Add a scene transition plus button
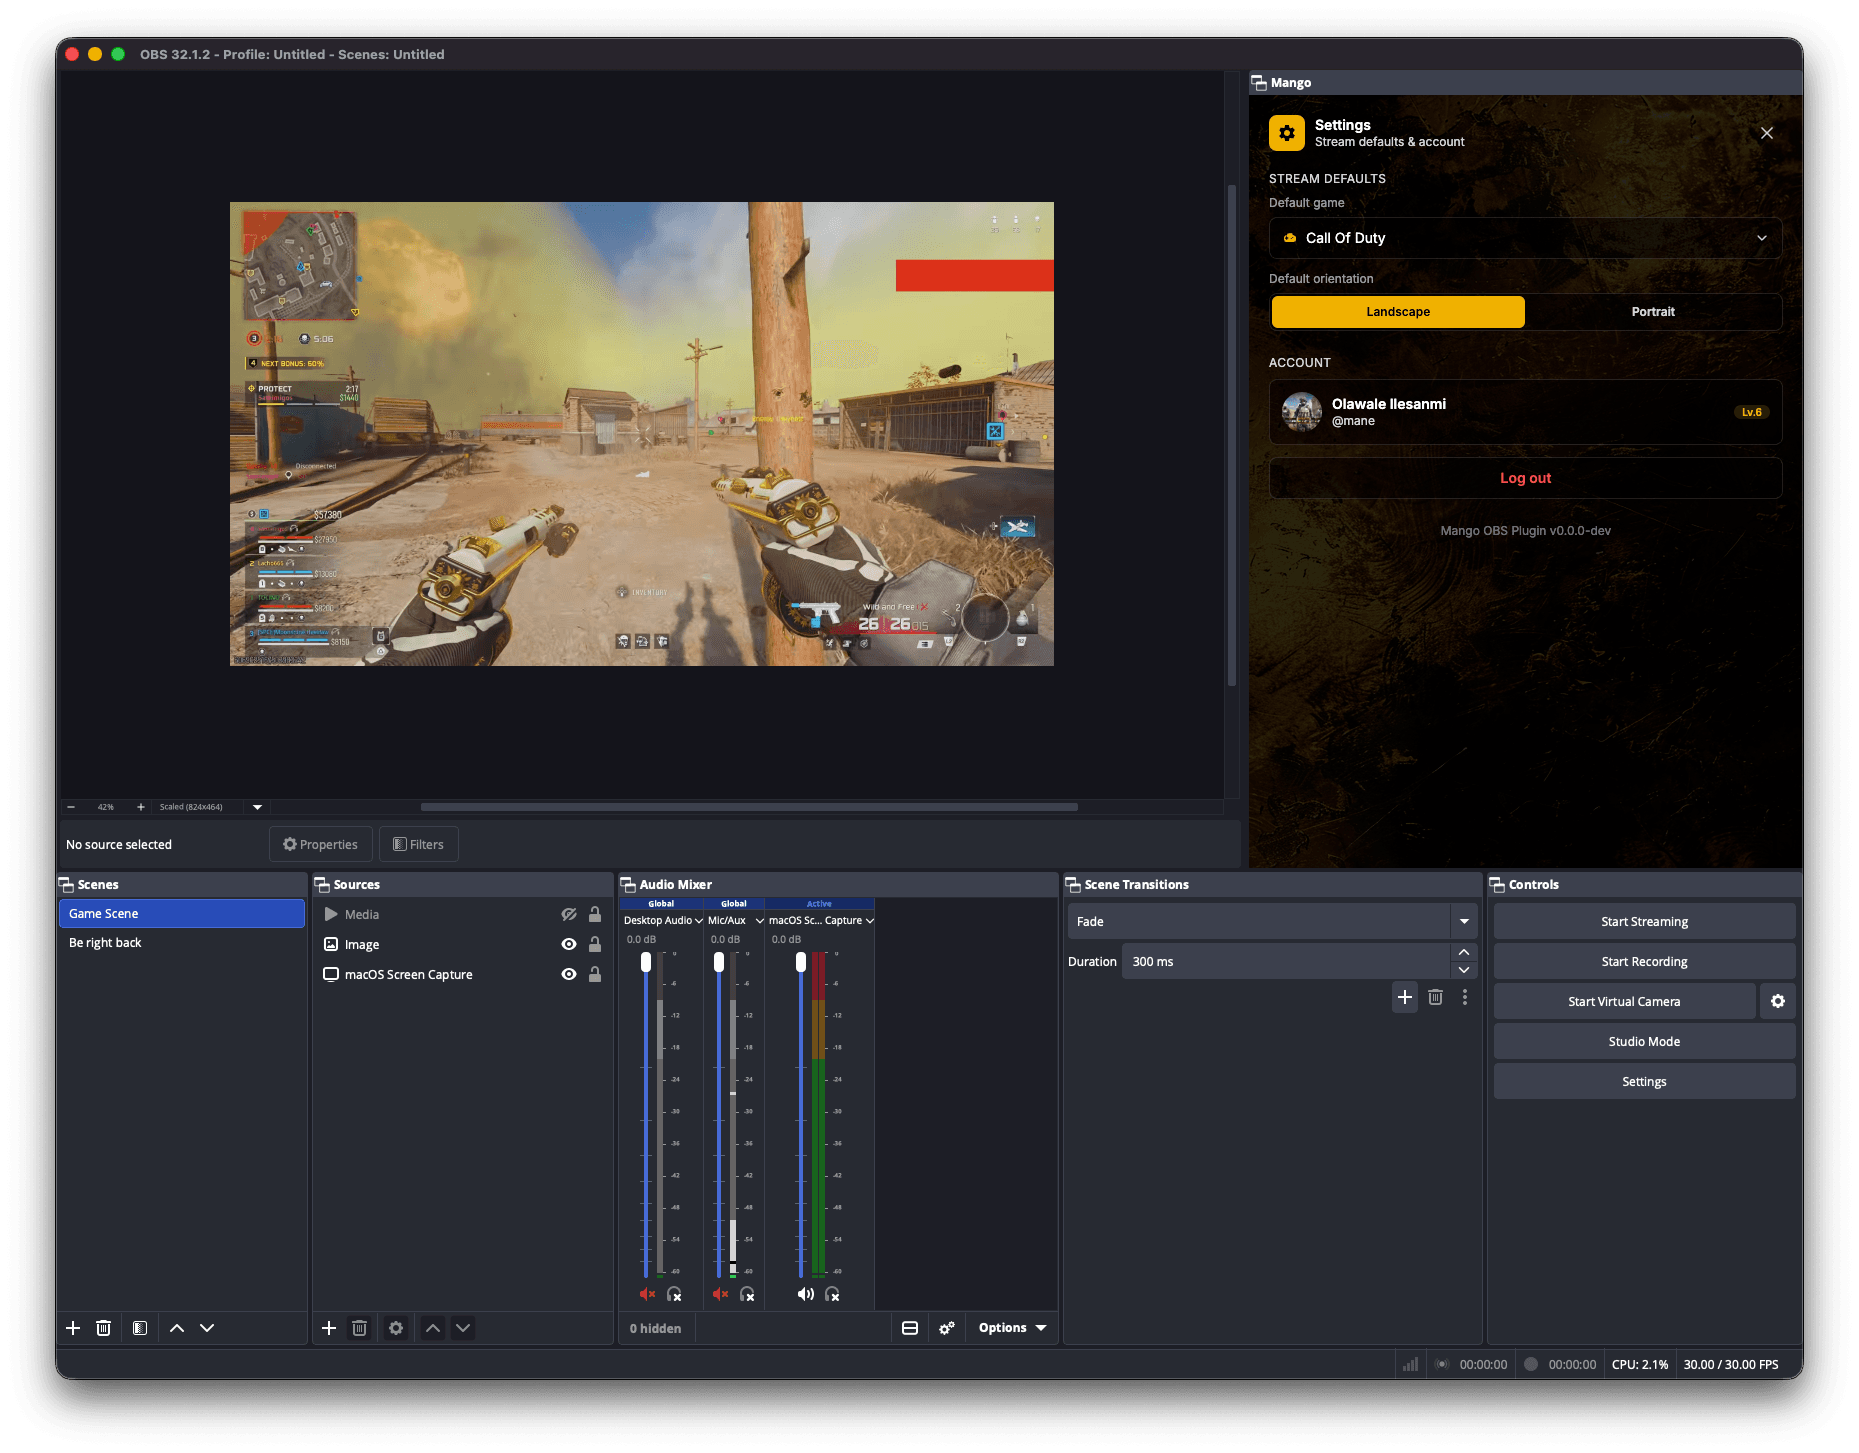The height and width of the screenshot is (1453, 1859). (x=1405, y=997)
